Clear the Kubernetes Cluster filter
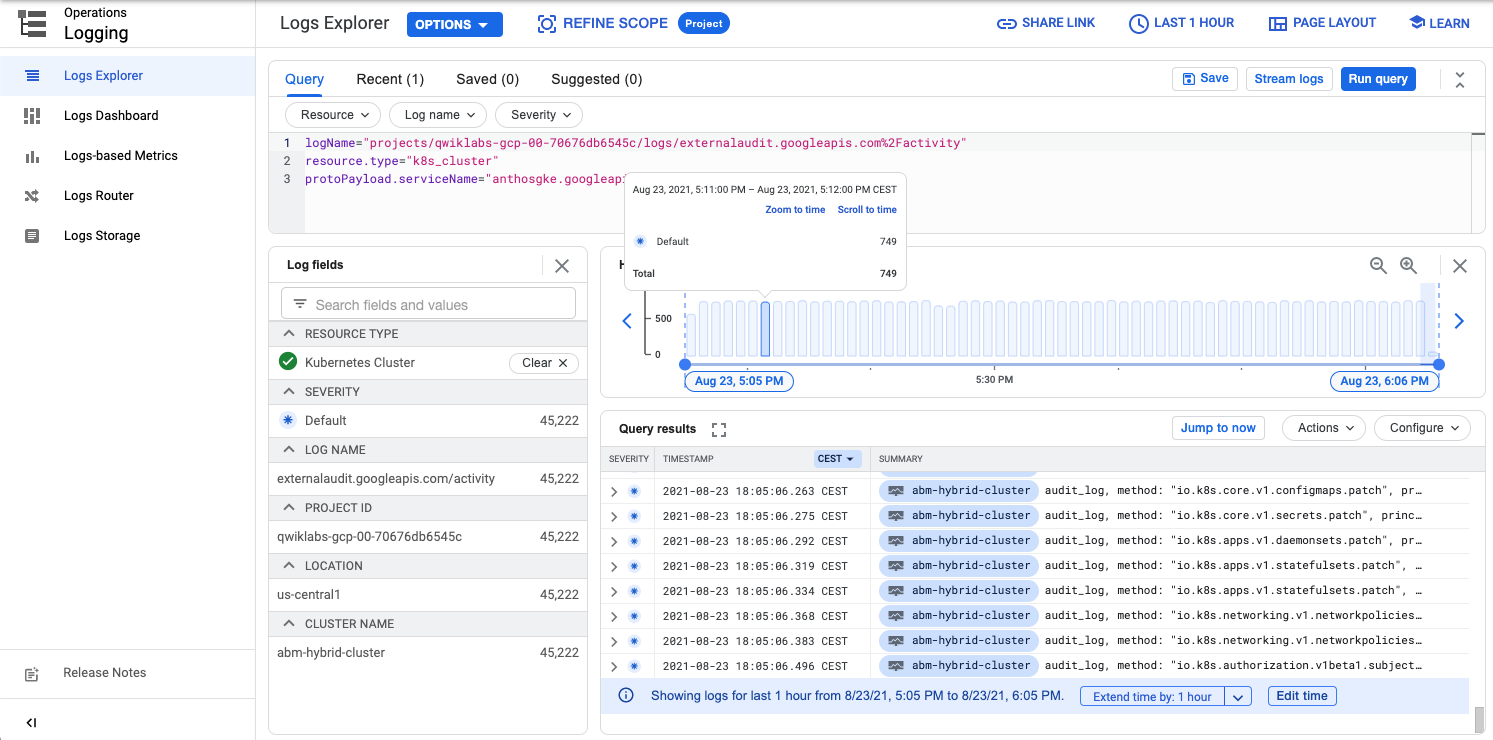This screenshot has width=1493, height=740. click(544, 363)
